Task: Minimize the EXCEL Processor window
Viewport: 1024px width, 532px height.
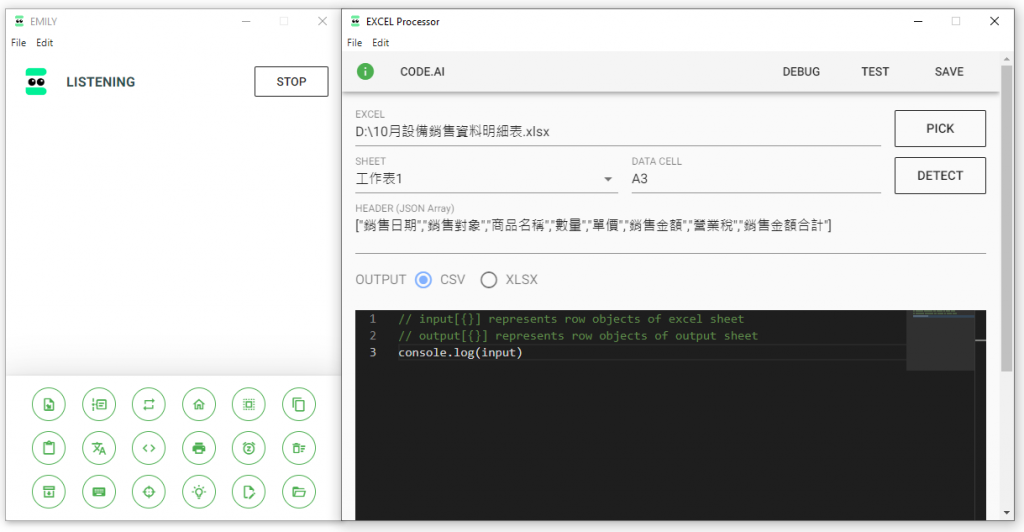Action: point(918,22)
